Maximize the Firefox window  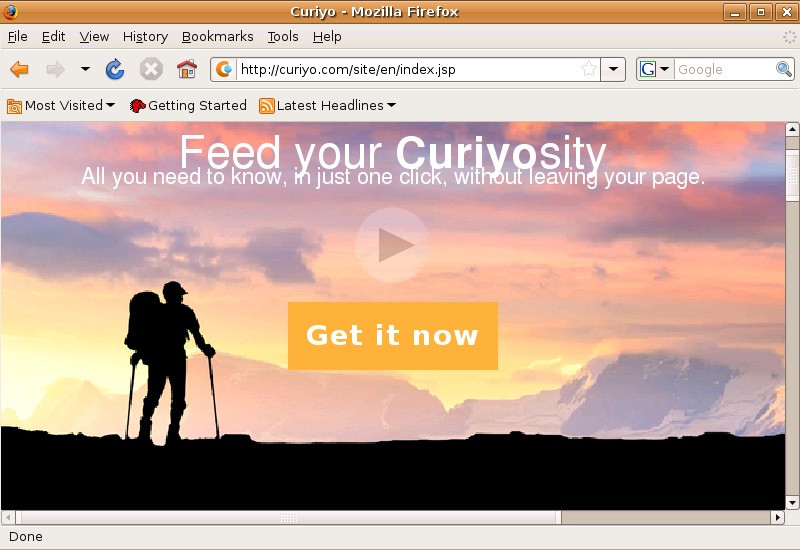(761, 12)
